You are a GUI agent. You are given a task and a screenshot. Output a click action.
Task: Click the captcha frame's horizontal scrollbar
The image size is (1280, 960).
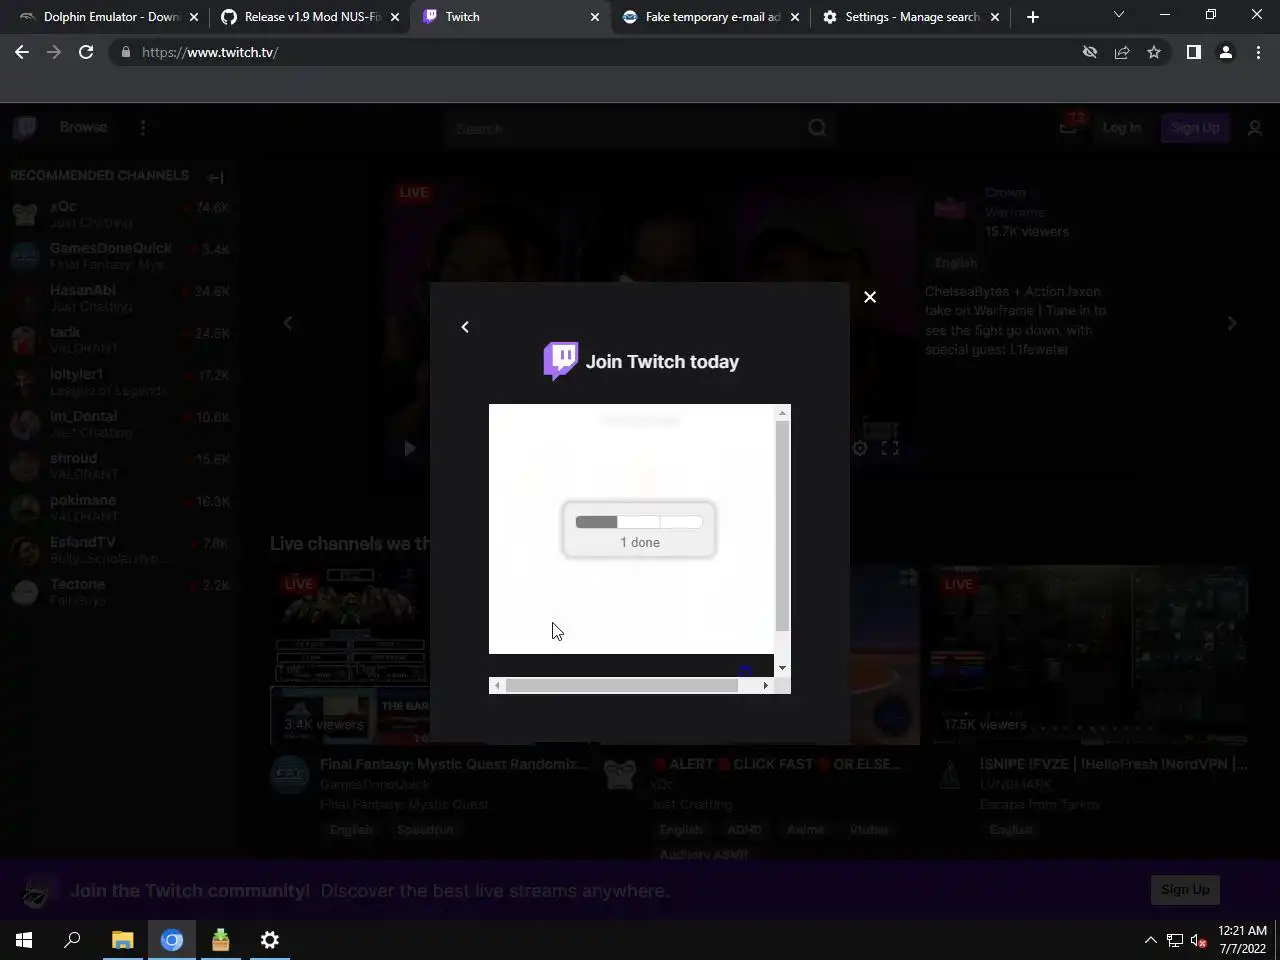click(622, 685)
